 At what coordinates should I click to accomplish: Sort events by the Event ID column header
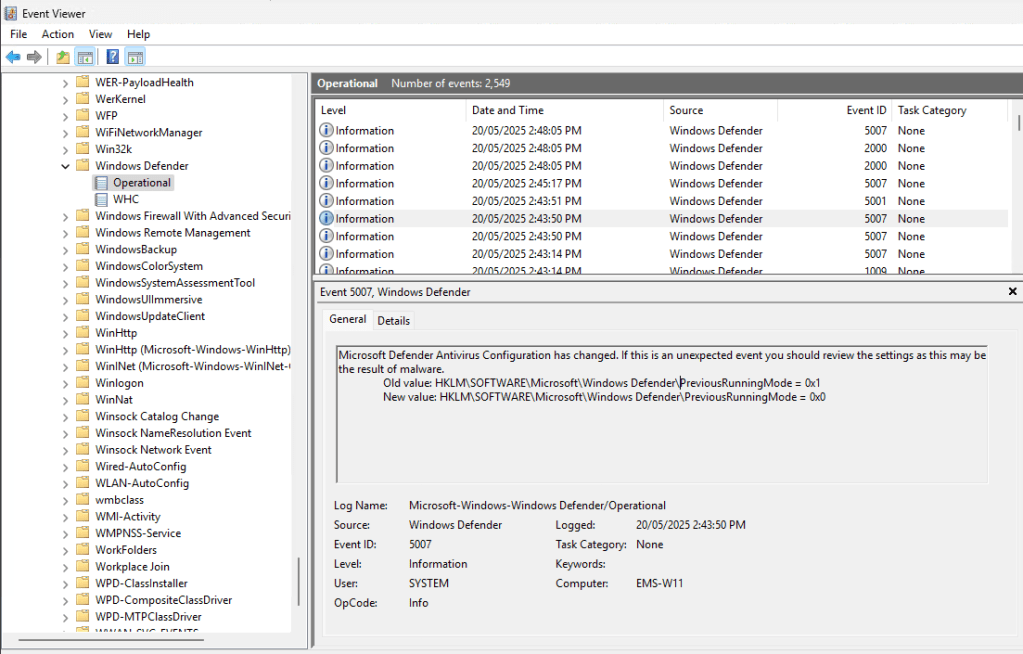(x=866, y=110)
